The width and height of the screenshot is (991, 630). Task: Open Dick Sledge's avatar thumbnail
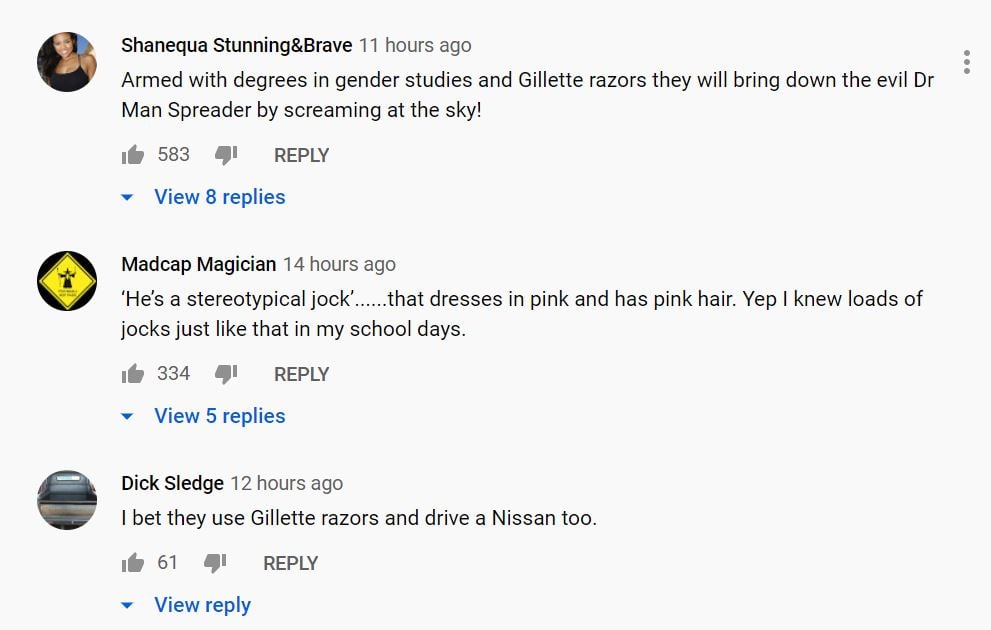[x=67, y=500]
